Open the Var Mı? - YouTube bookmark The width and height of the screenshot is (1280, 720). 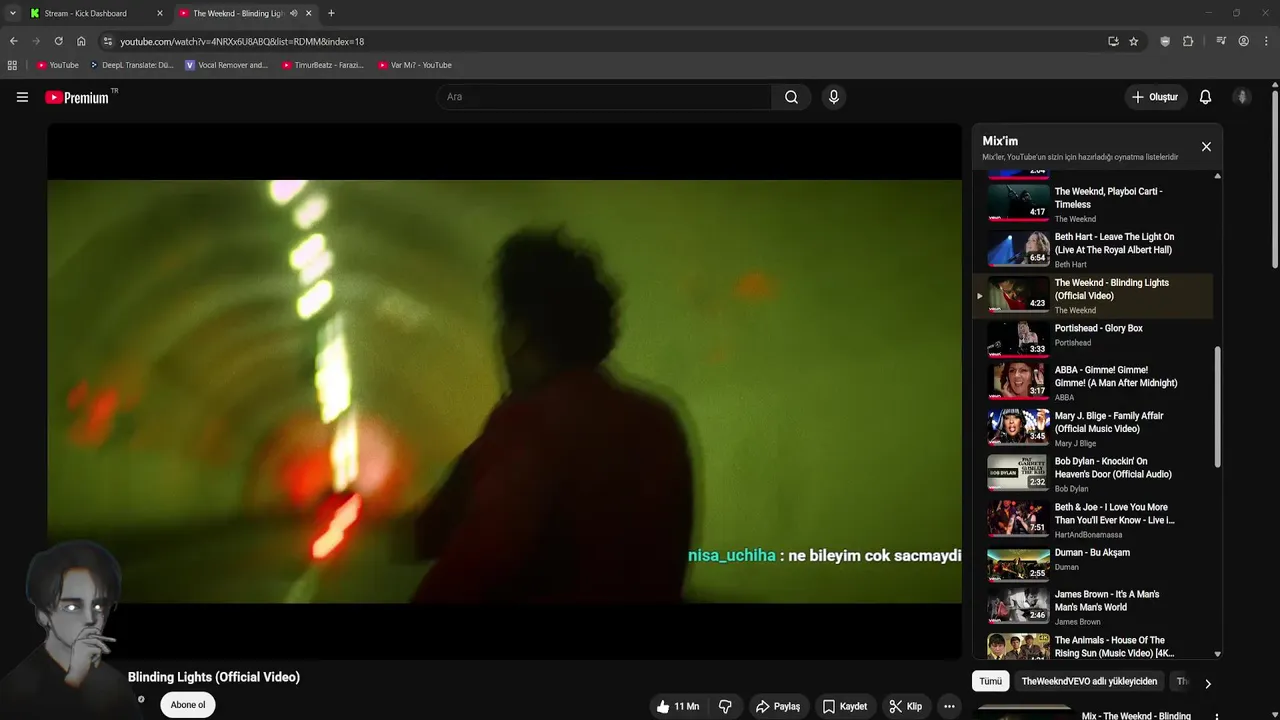(415, 65)
